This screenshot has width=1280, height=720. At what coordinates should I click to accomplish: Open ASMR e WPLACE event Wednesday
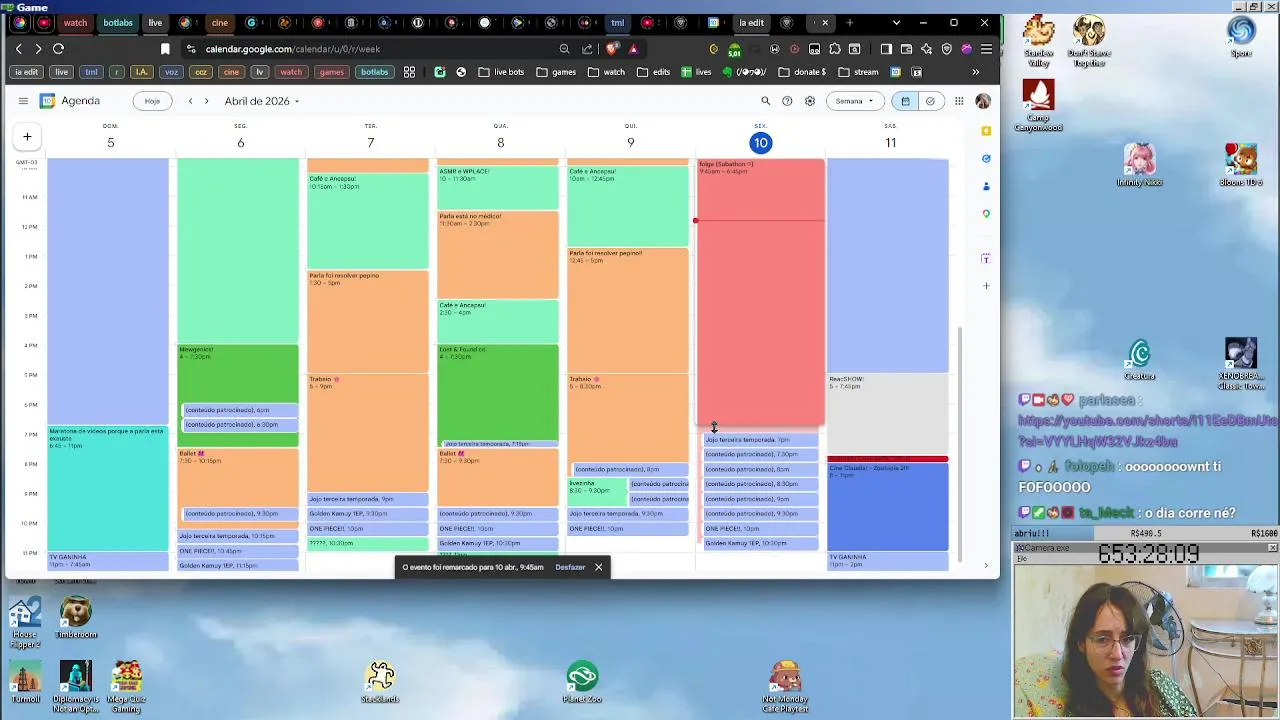tap(498, 188)
